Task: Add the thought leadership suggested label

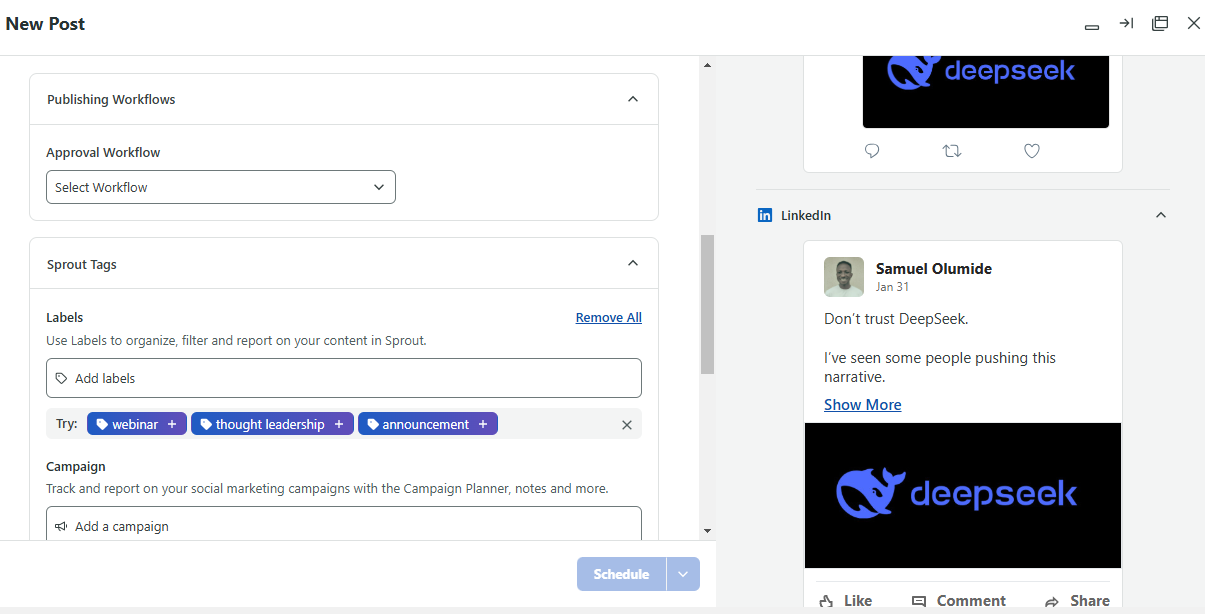Action: coord(272,424)
